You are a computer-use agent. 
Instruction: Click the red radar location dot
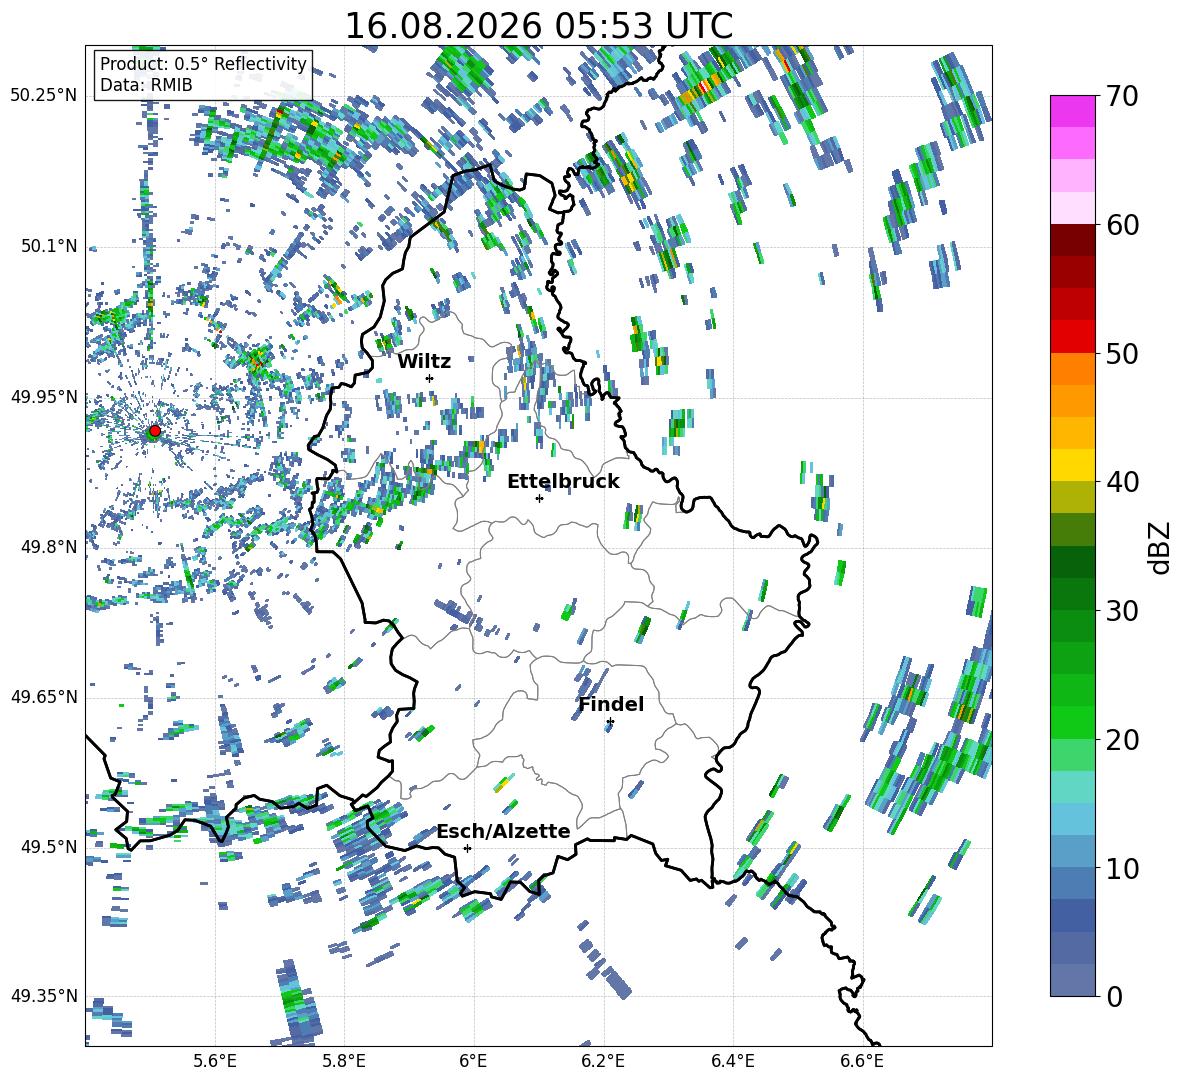[155, 431]
